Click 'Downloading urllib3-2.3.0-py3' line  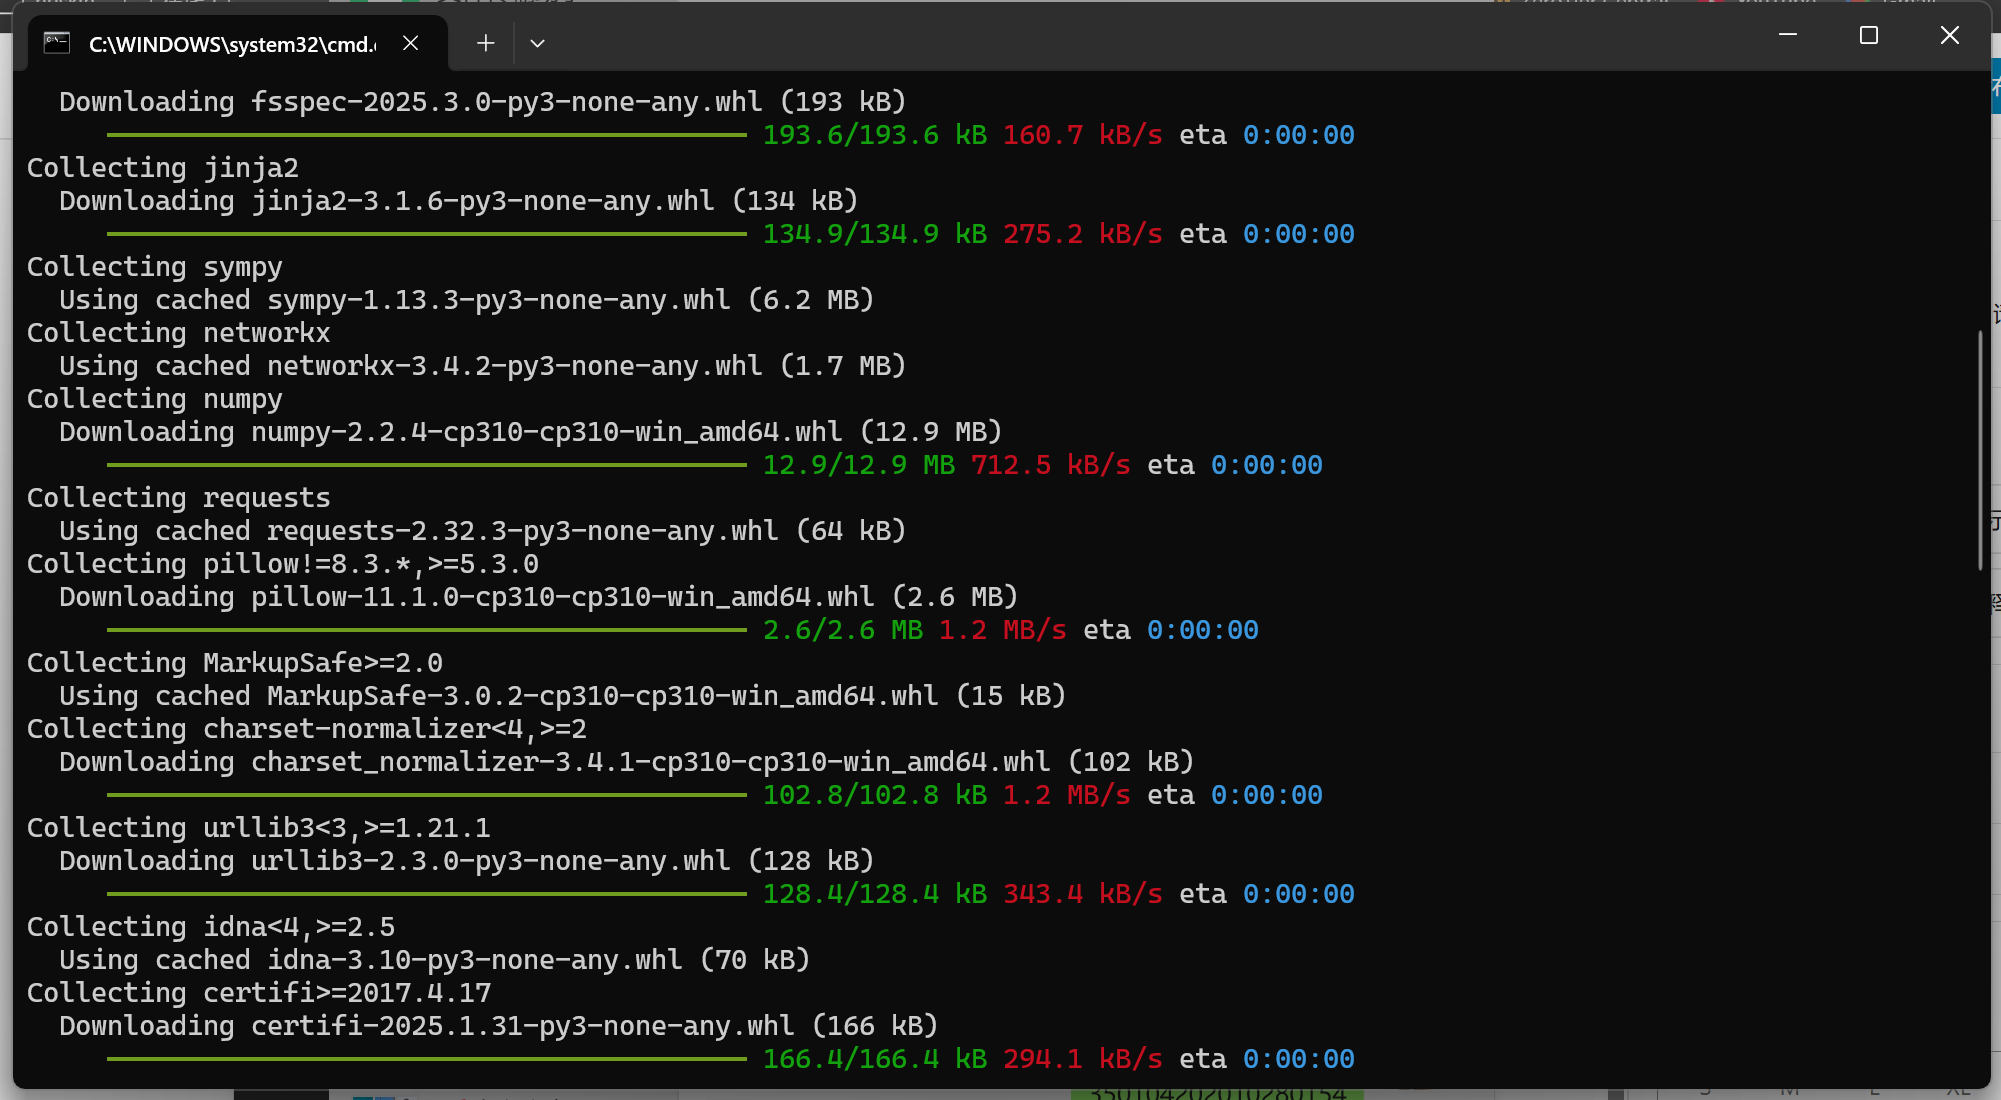pos(467,861)
